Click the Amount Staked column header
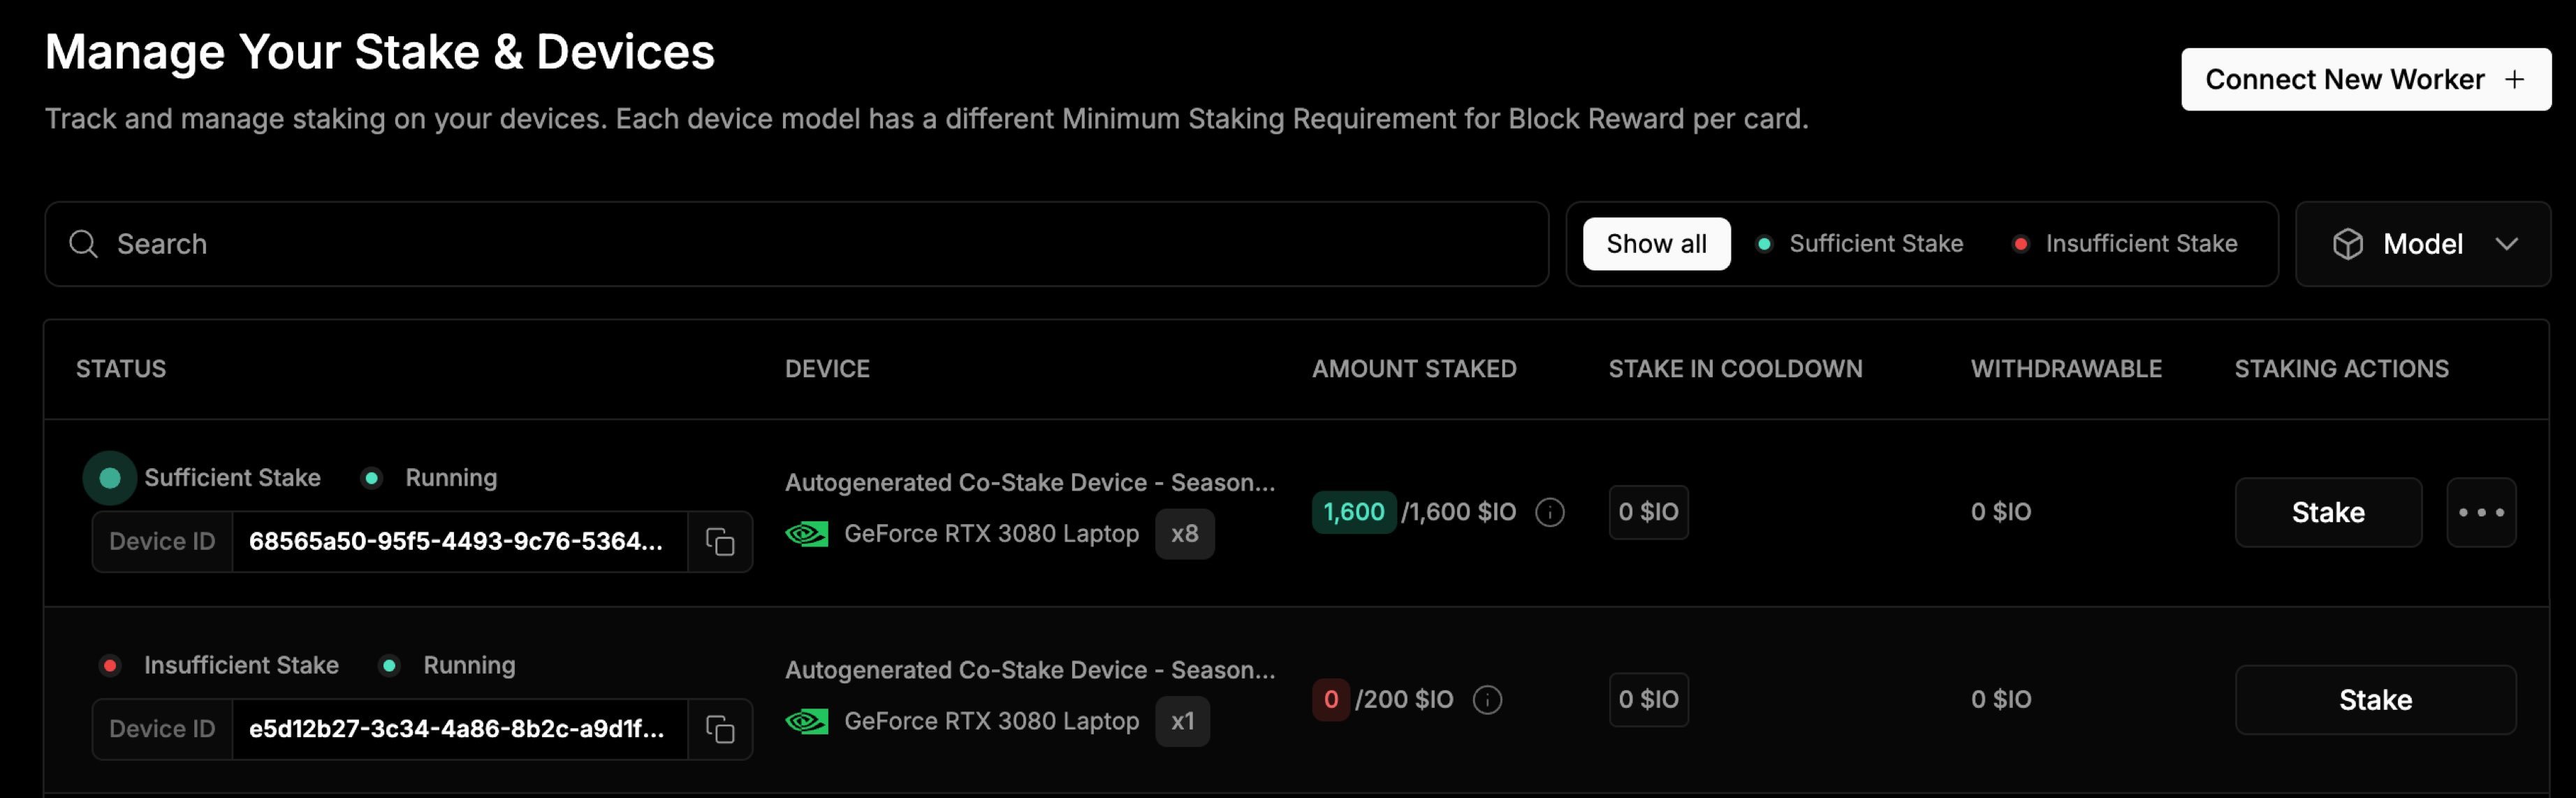Viewport: 2576px width, 798px height. pyautogui.click(x=1414, y=369)
